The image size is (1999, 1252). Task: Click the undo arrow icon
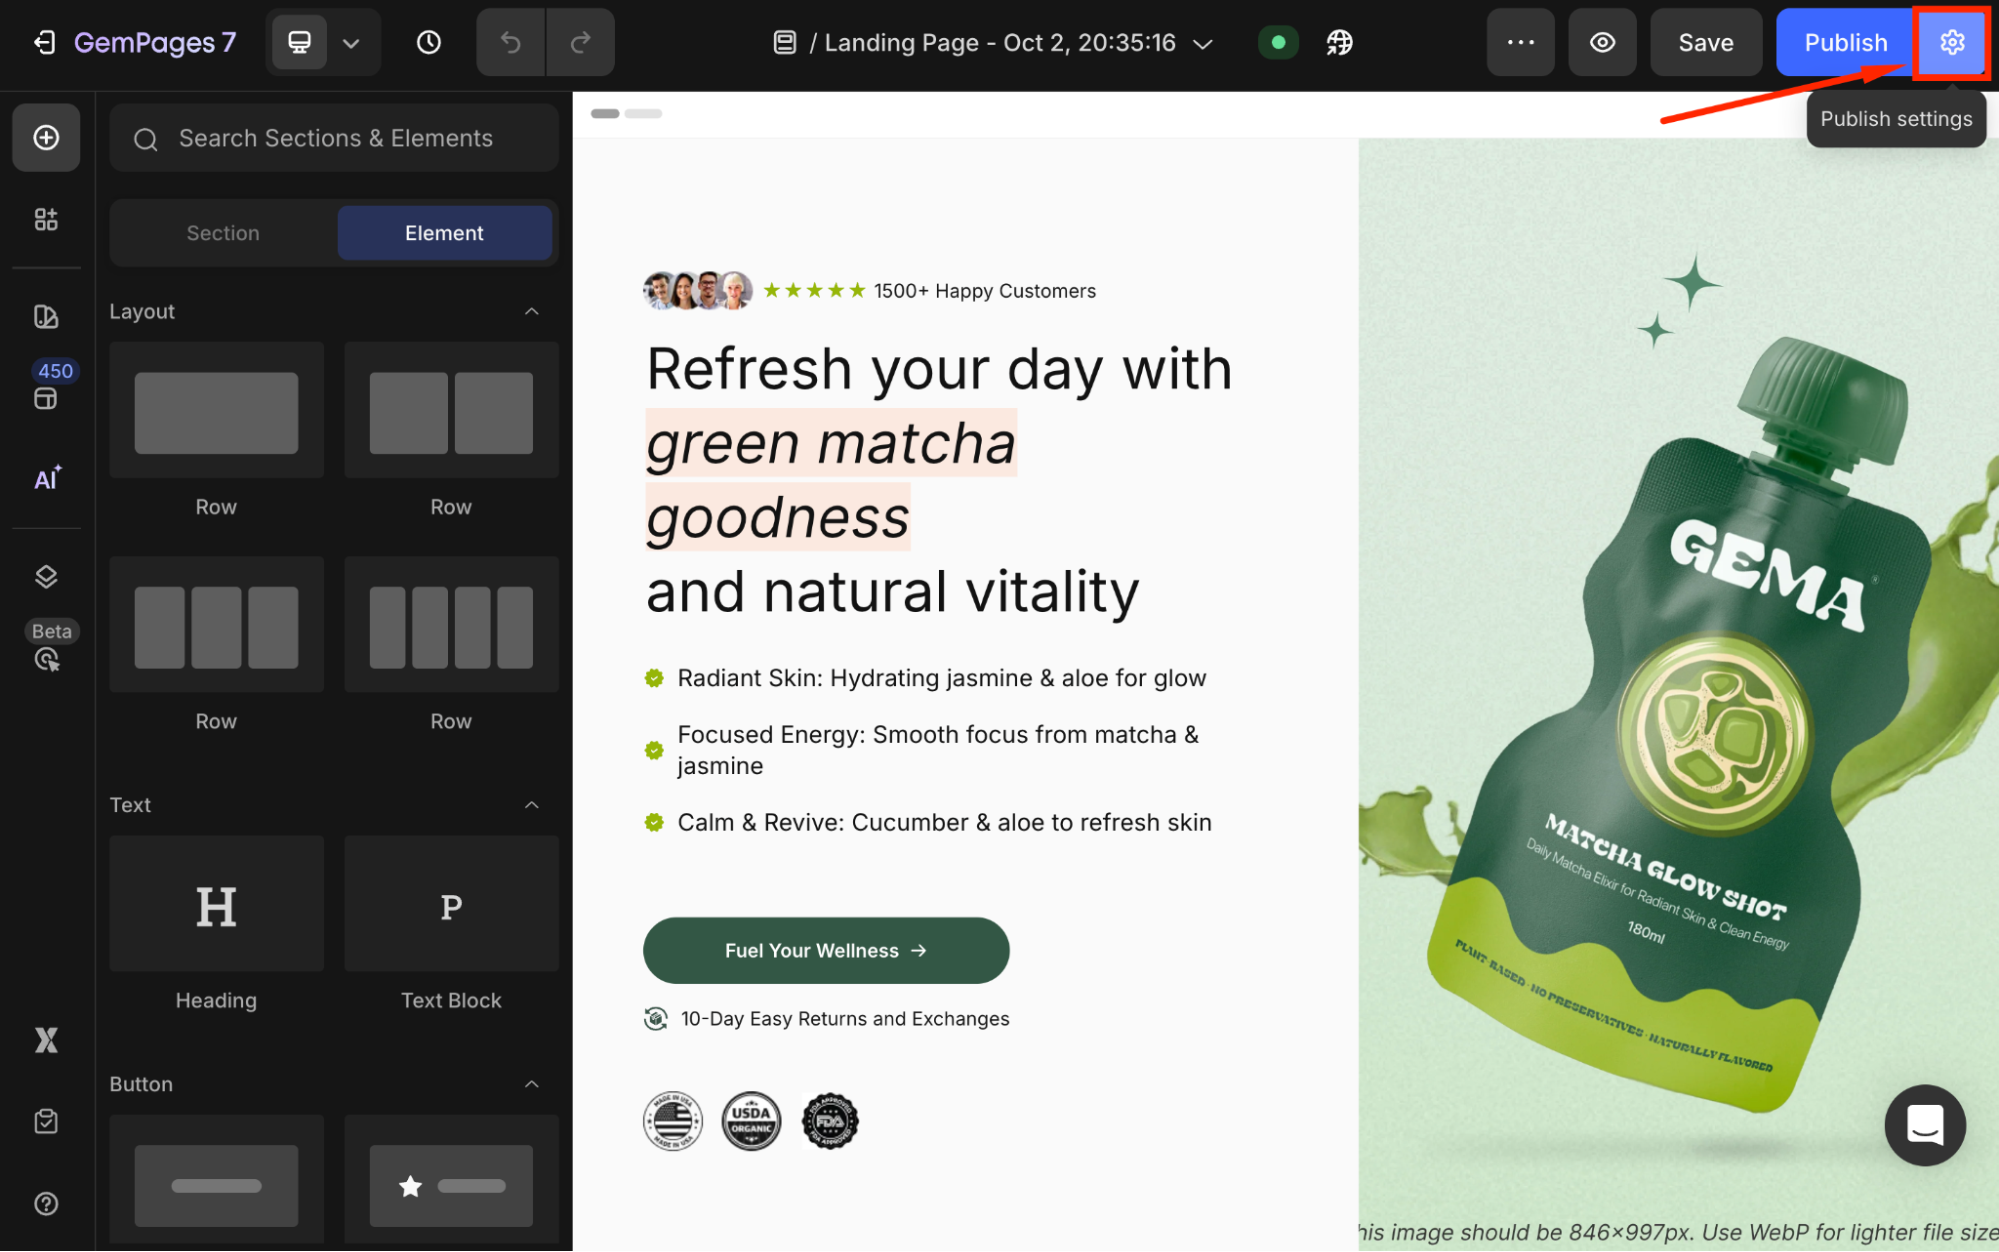click(x=511, y=42)
